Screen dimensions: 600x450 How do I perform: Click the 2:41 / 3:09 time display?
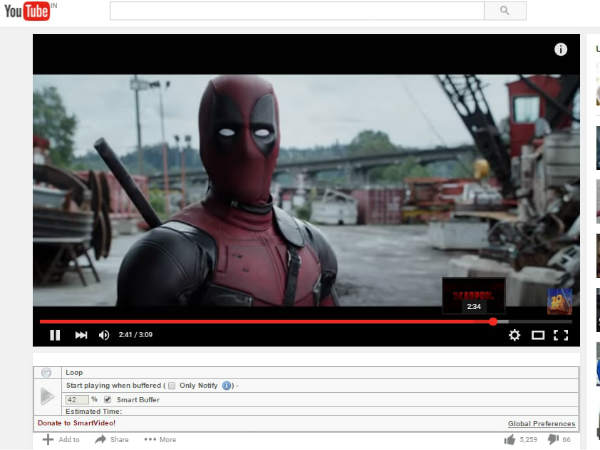(135, 334)
